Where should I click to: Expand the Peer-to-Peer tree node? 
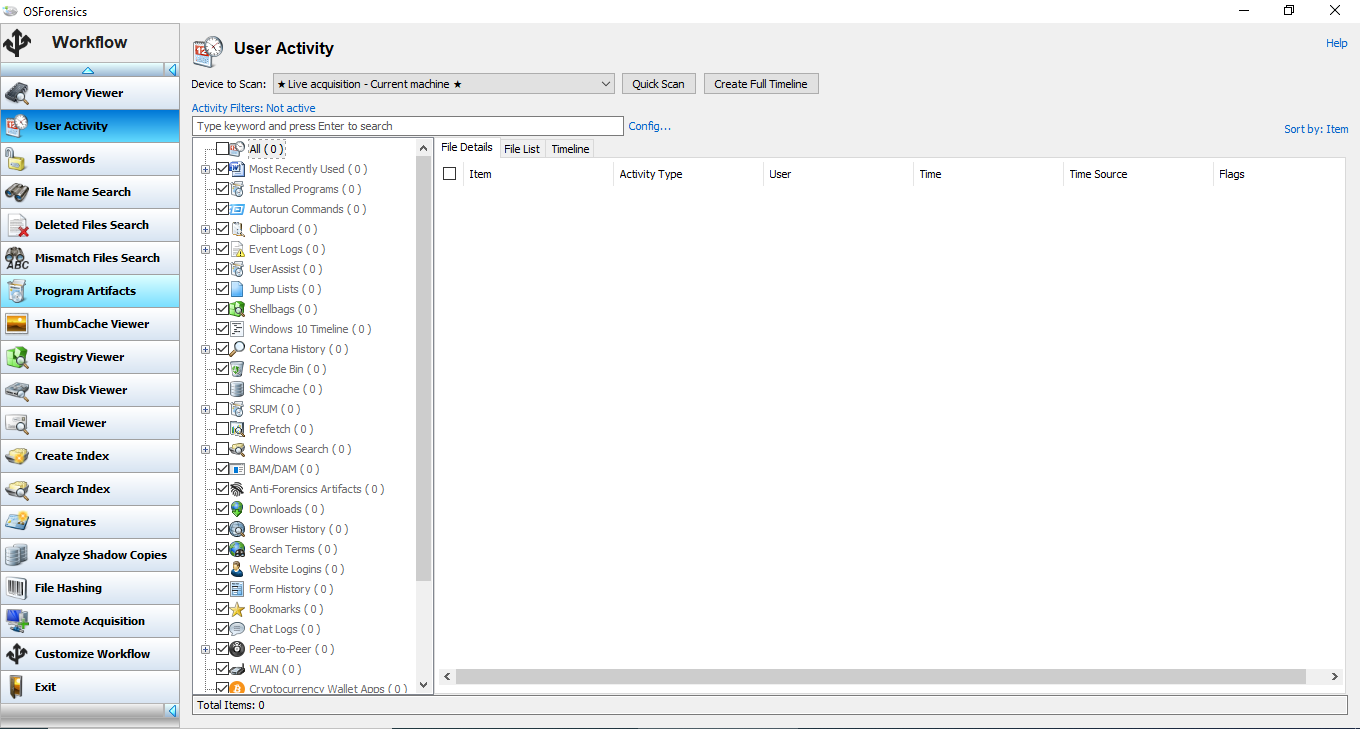coord(205,649)
